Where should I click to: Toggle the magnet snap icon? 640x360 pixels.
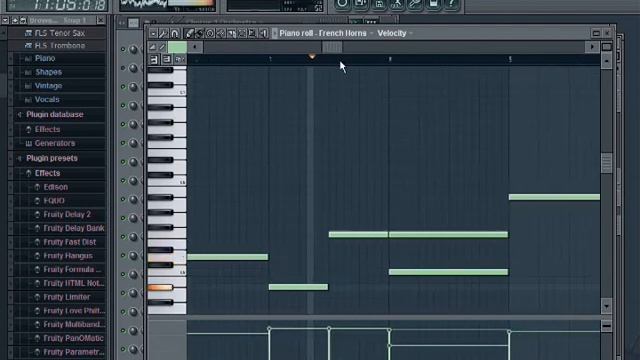(x=175, y=33)
